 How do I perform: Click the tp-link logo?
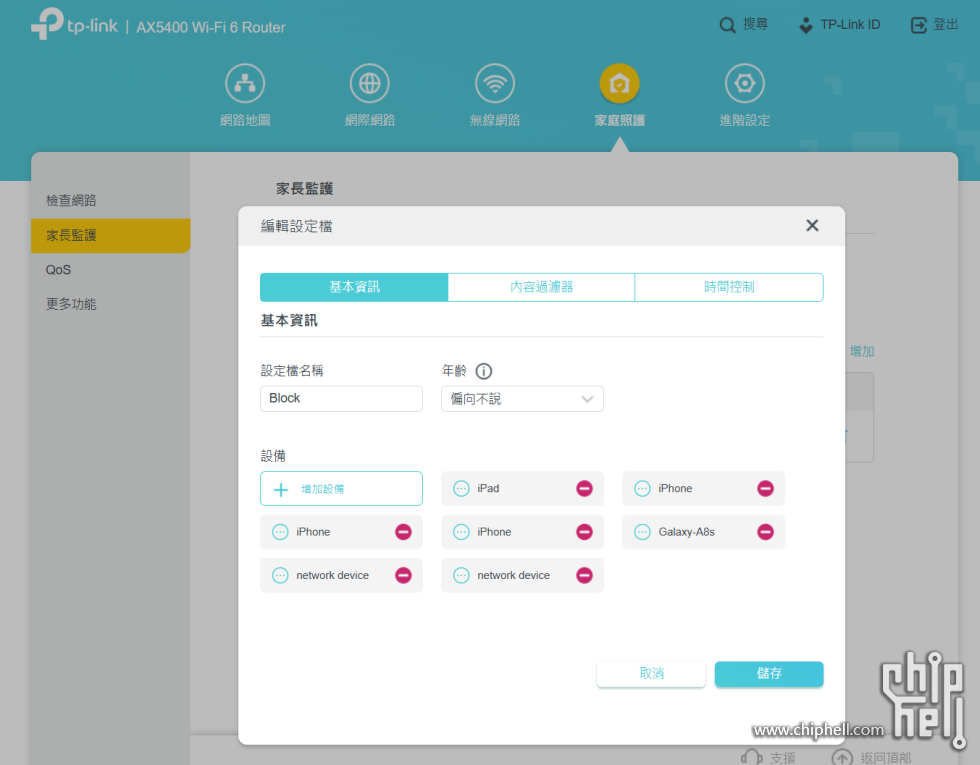click(74, 25)
